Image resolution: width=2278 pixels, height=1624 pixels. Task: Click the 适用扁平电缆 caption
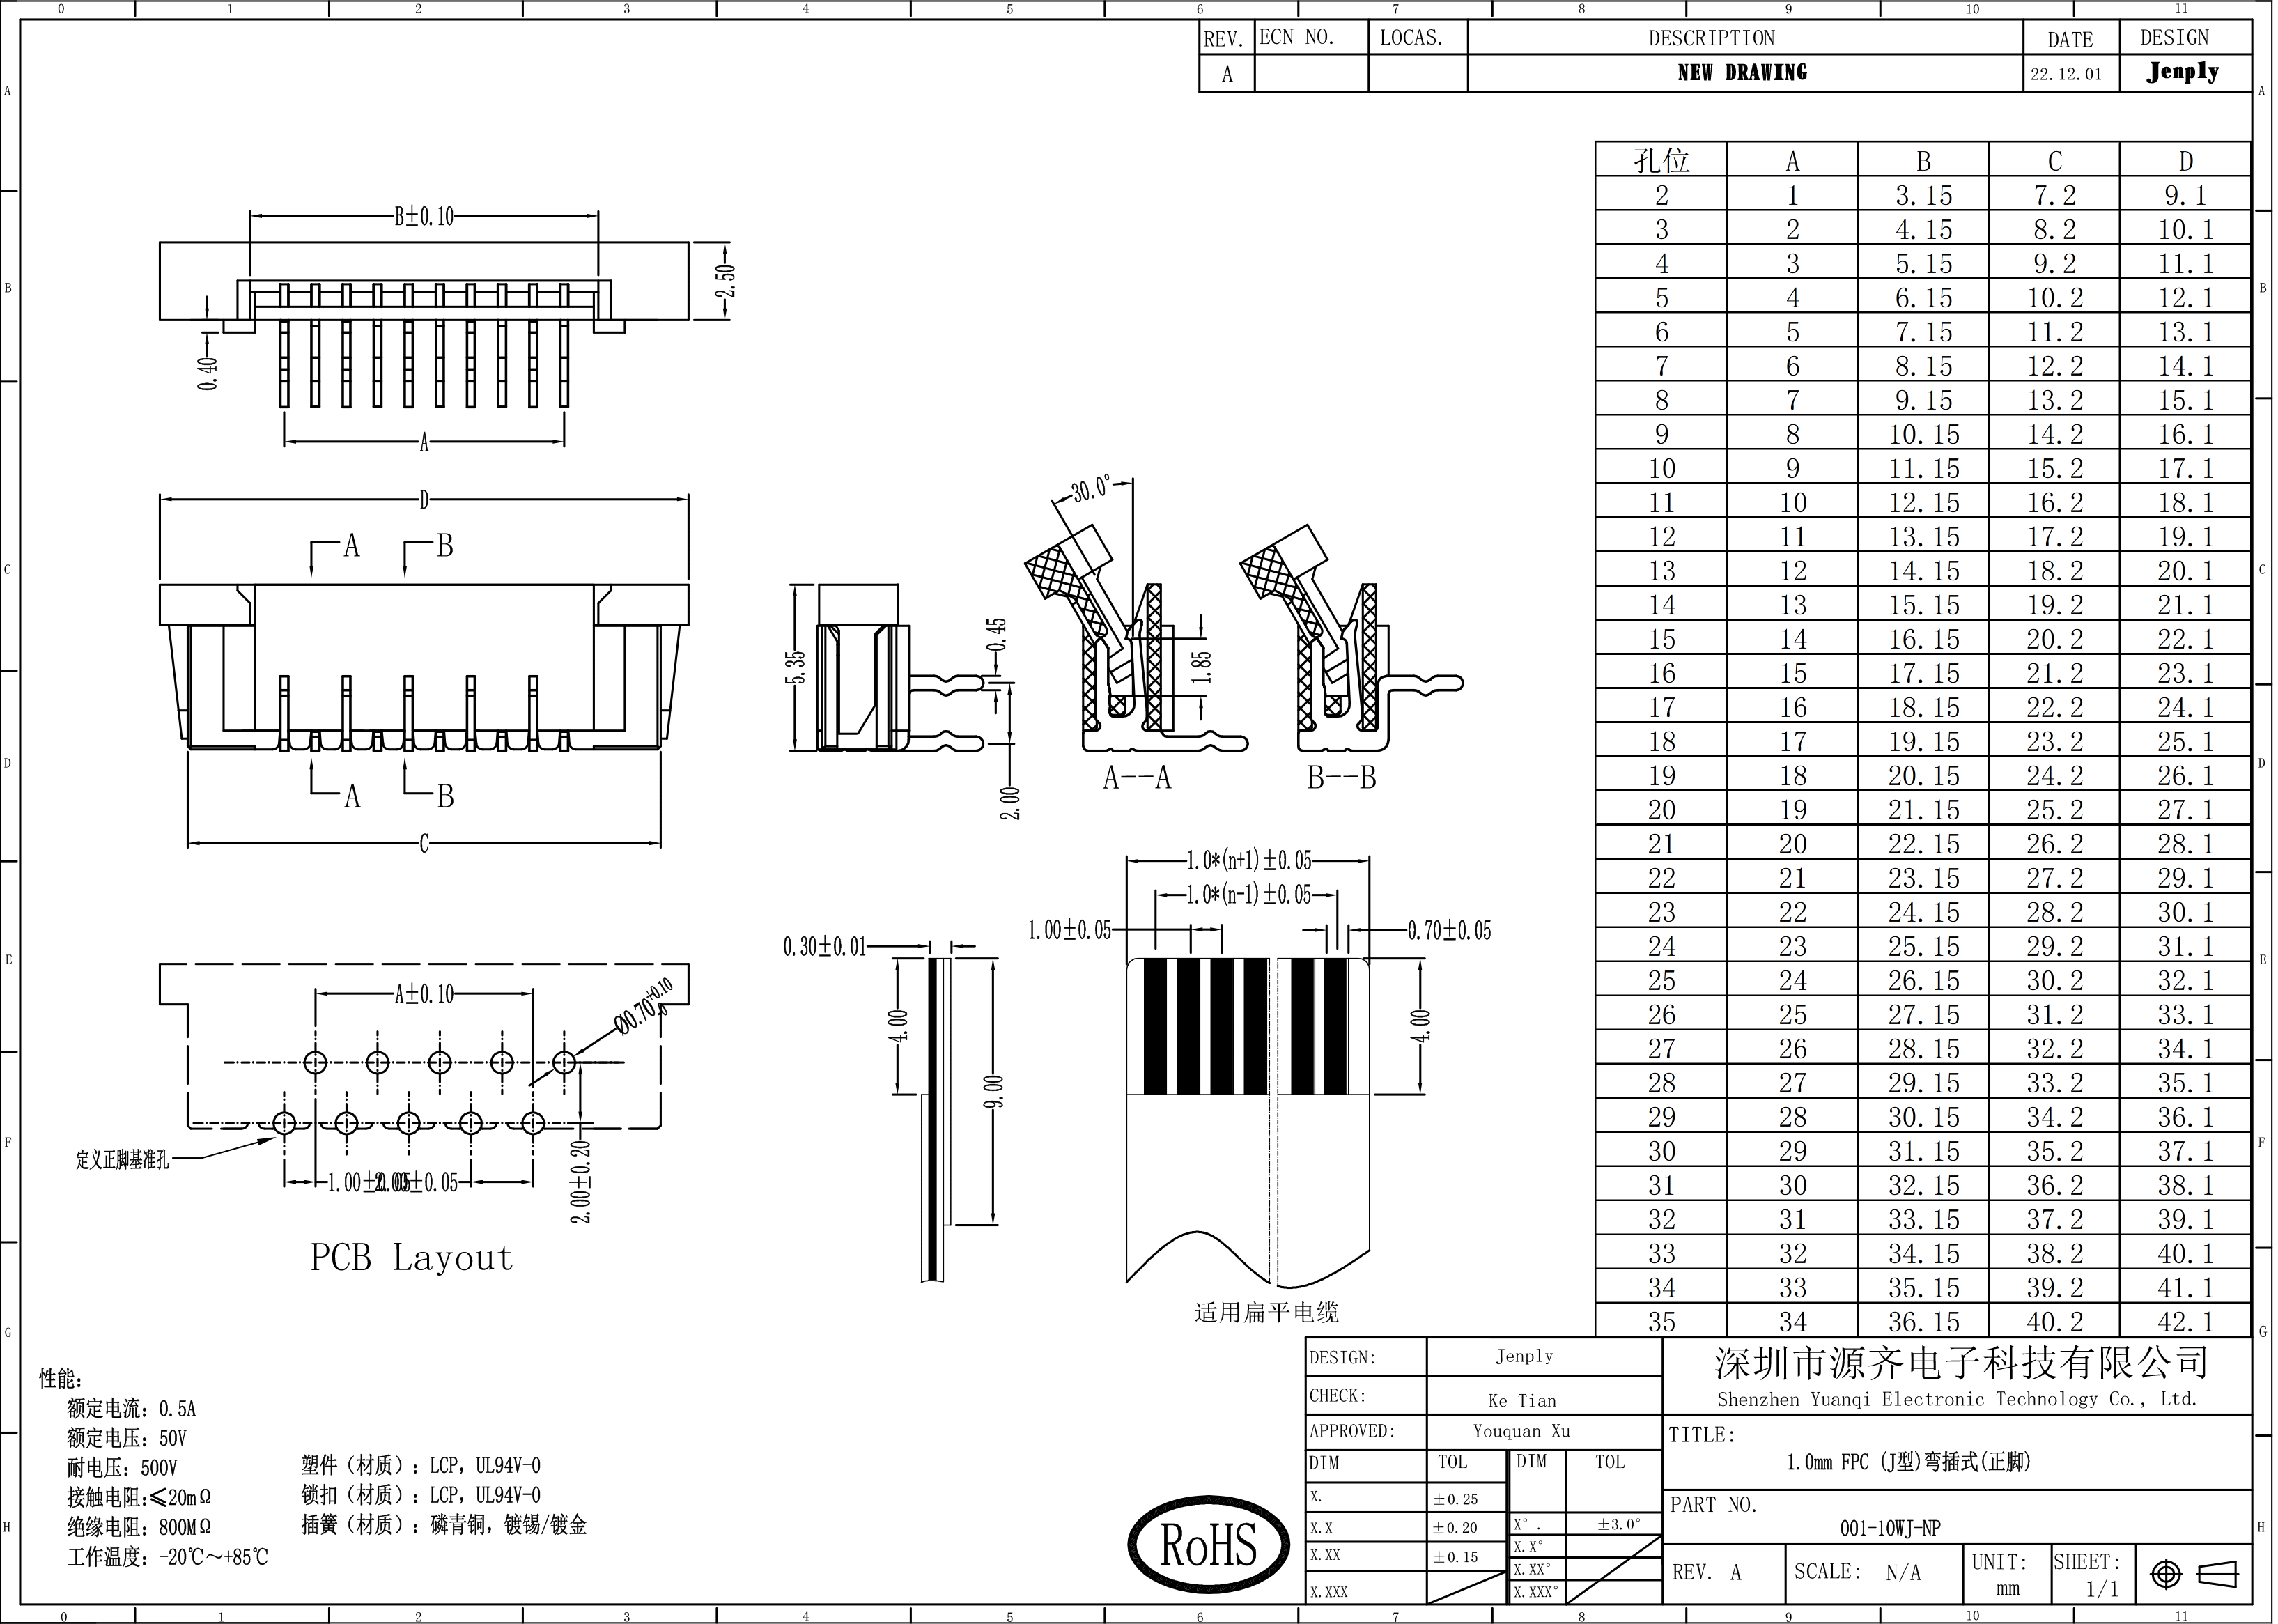coord(1266,1312)
